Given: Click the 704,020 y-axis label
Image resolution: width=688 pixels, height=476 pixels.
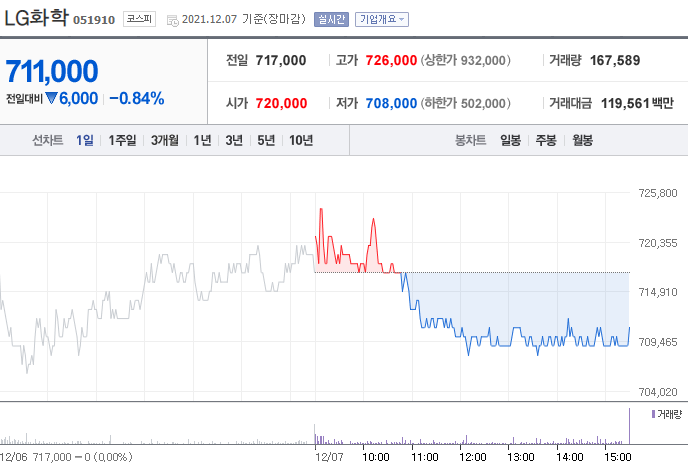Looking at the screenshot, I should pos(658,392).
